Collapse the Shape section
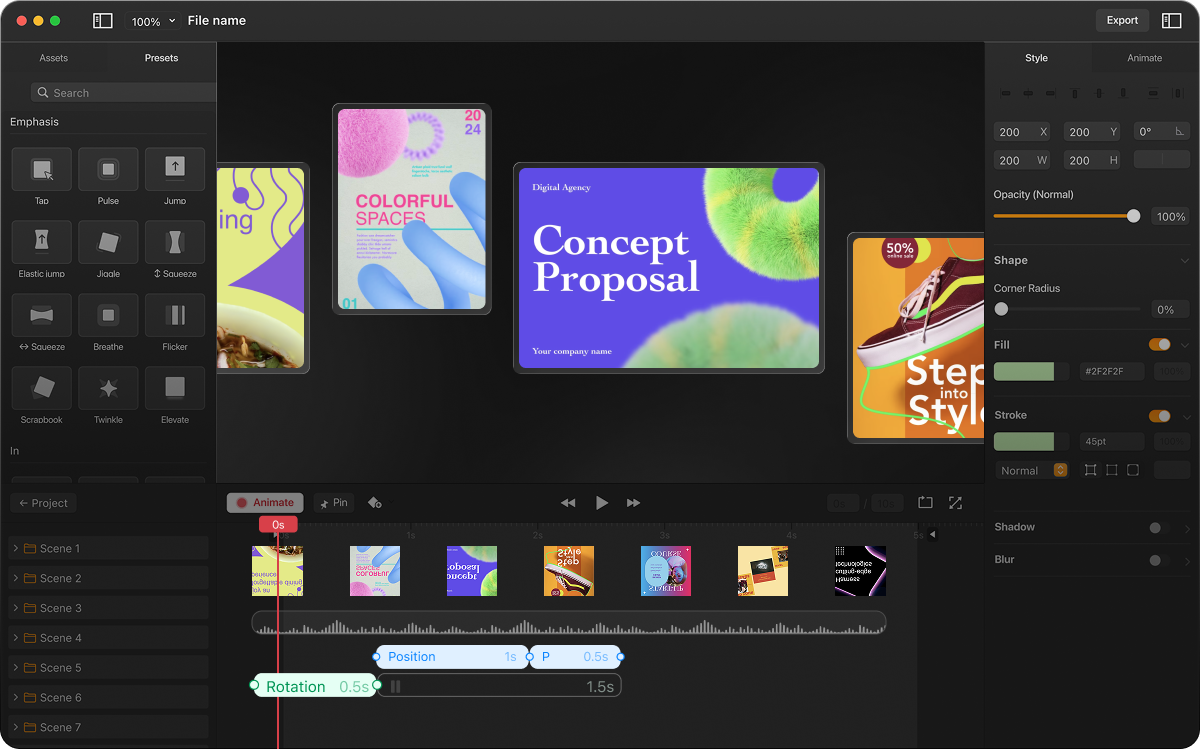 pos(1184,260)
